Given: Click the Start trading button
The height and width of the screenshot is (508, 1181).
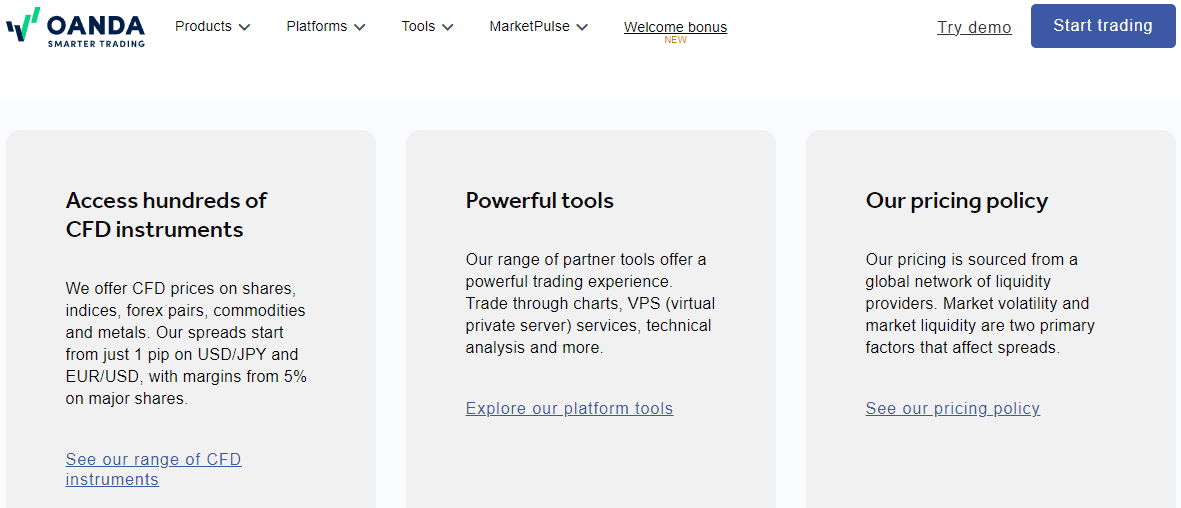Looking at the screenshot, I should point(1103,26).
